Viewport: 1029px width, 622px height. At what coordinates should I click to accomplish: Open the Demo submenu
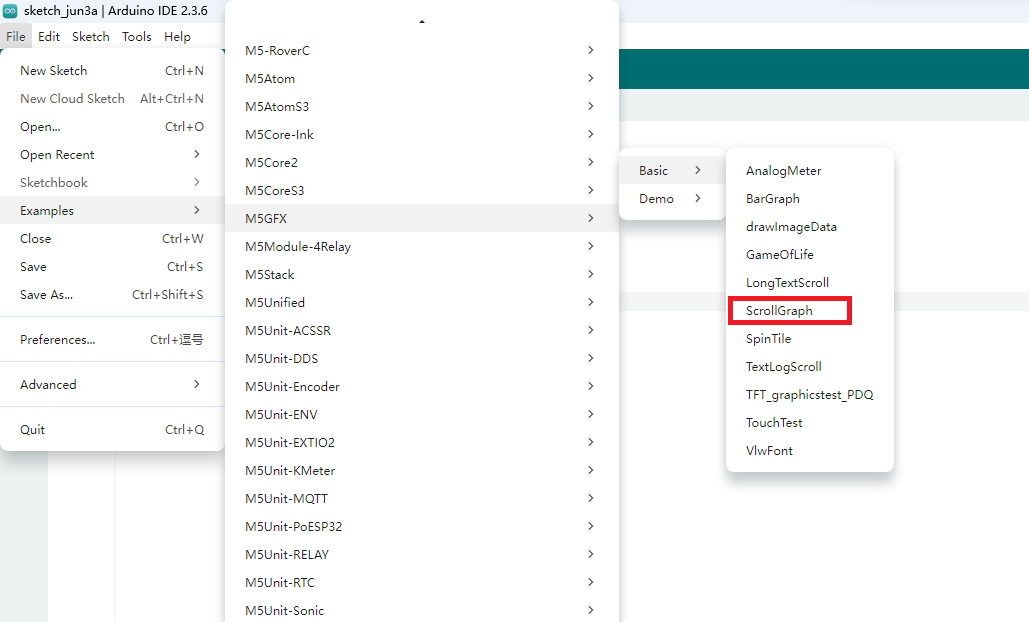672,198
